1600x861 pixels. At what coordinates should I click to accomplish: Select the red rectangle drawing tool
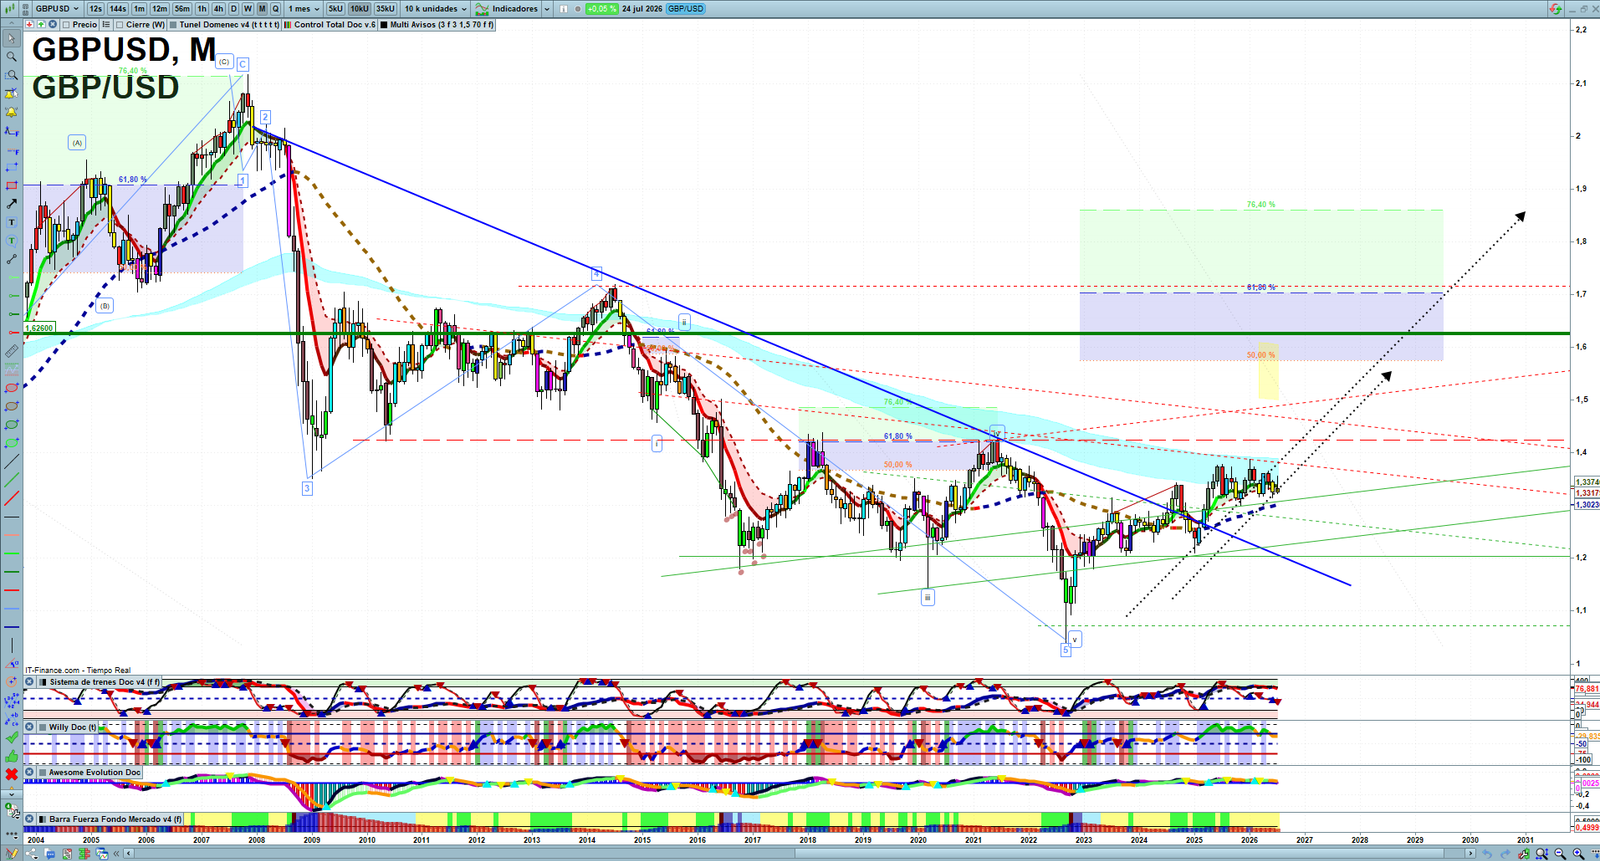(11, 185)
